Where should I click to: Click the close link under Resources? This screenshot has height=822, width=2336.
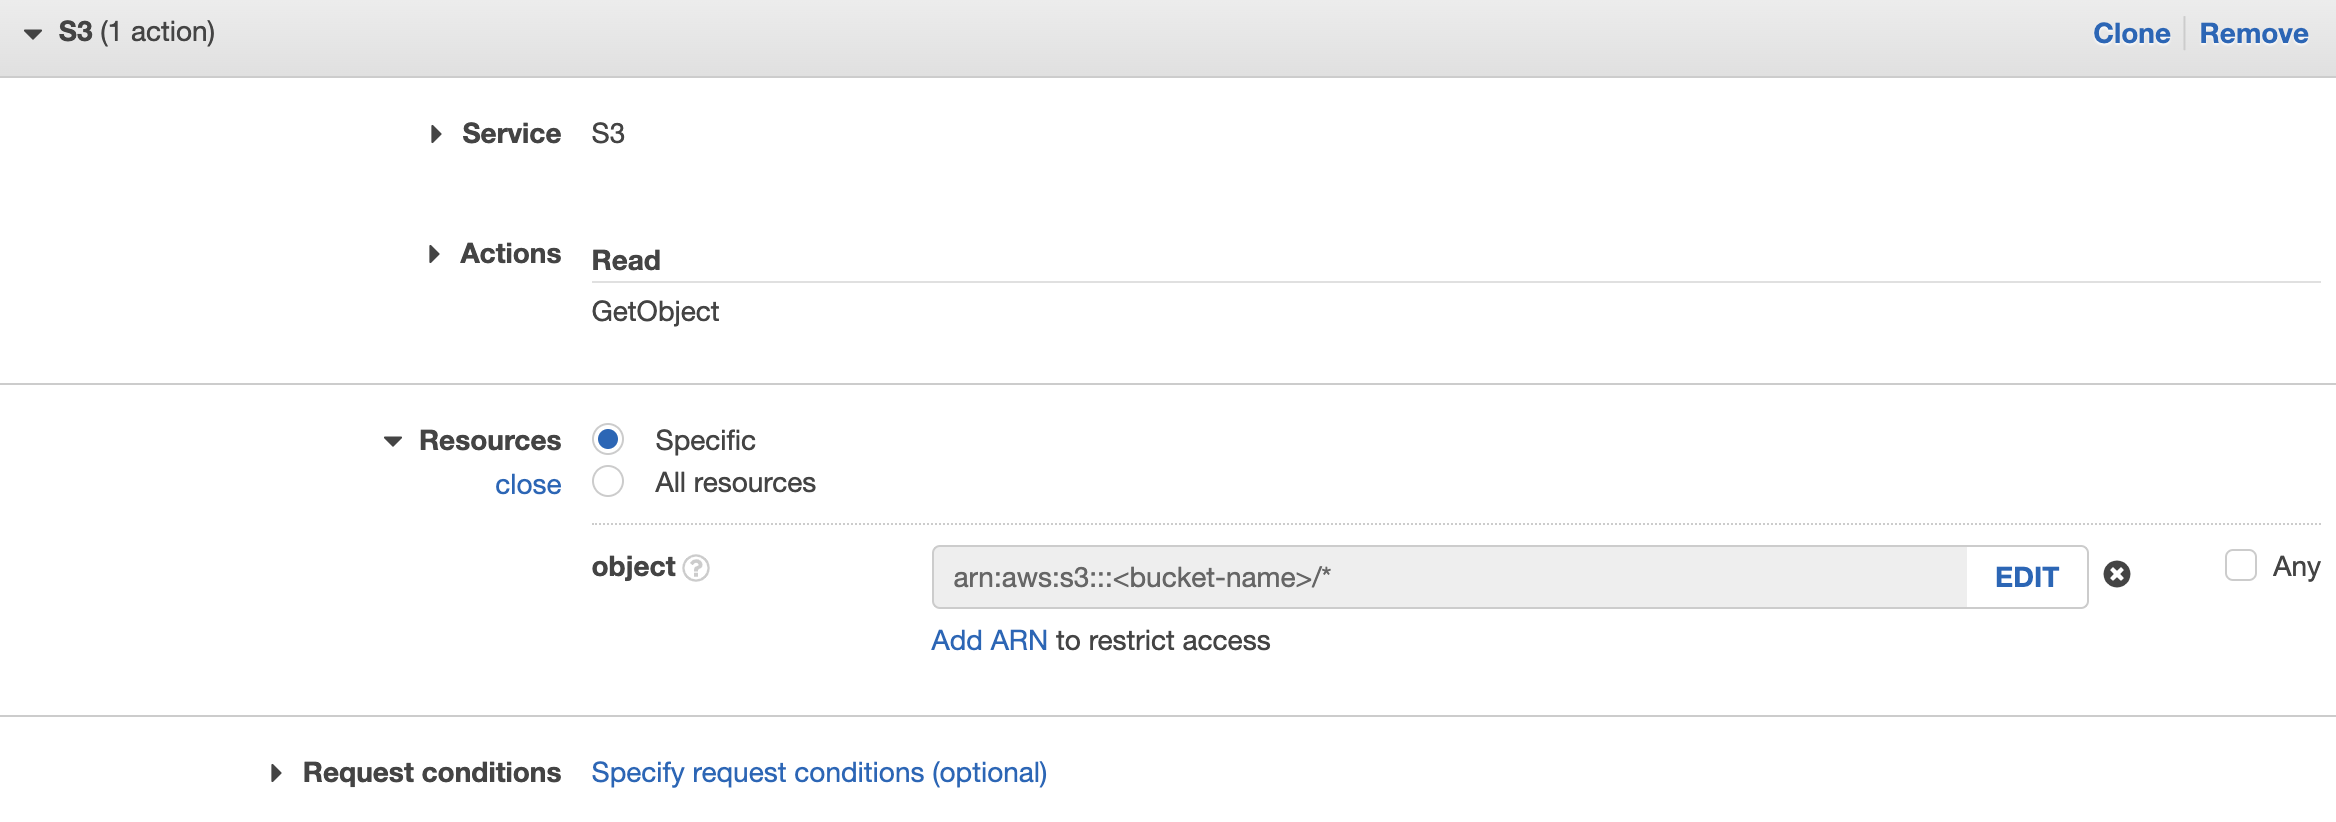(528, 485)
